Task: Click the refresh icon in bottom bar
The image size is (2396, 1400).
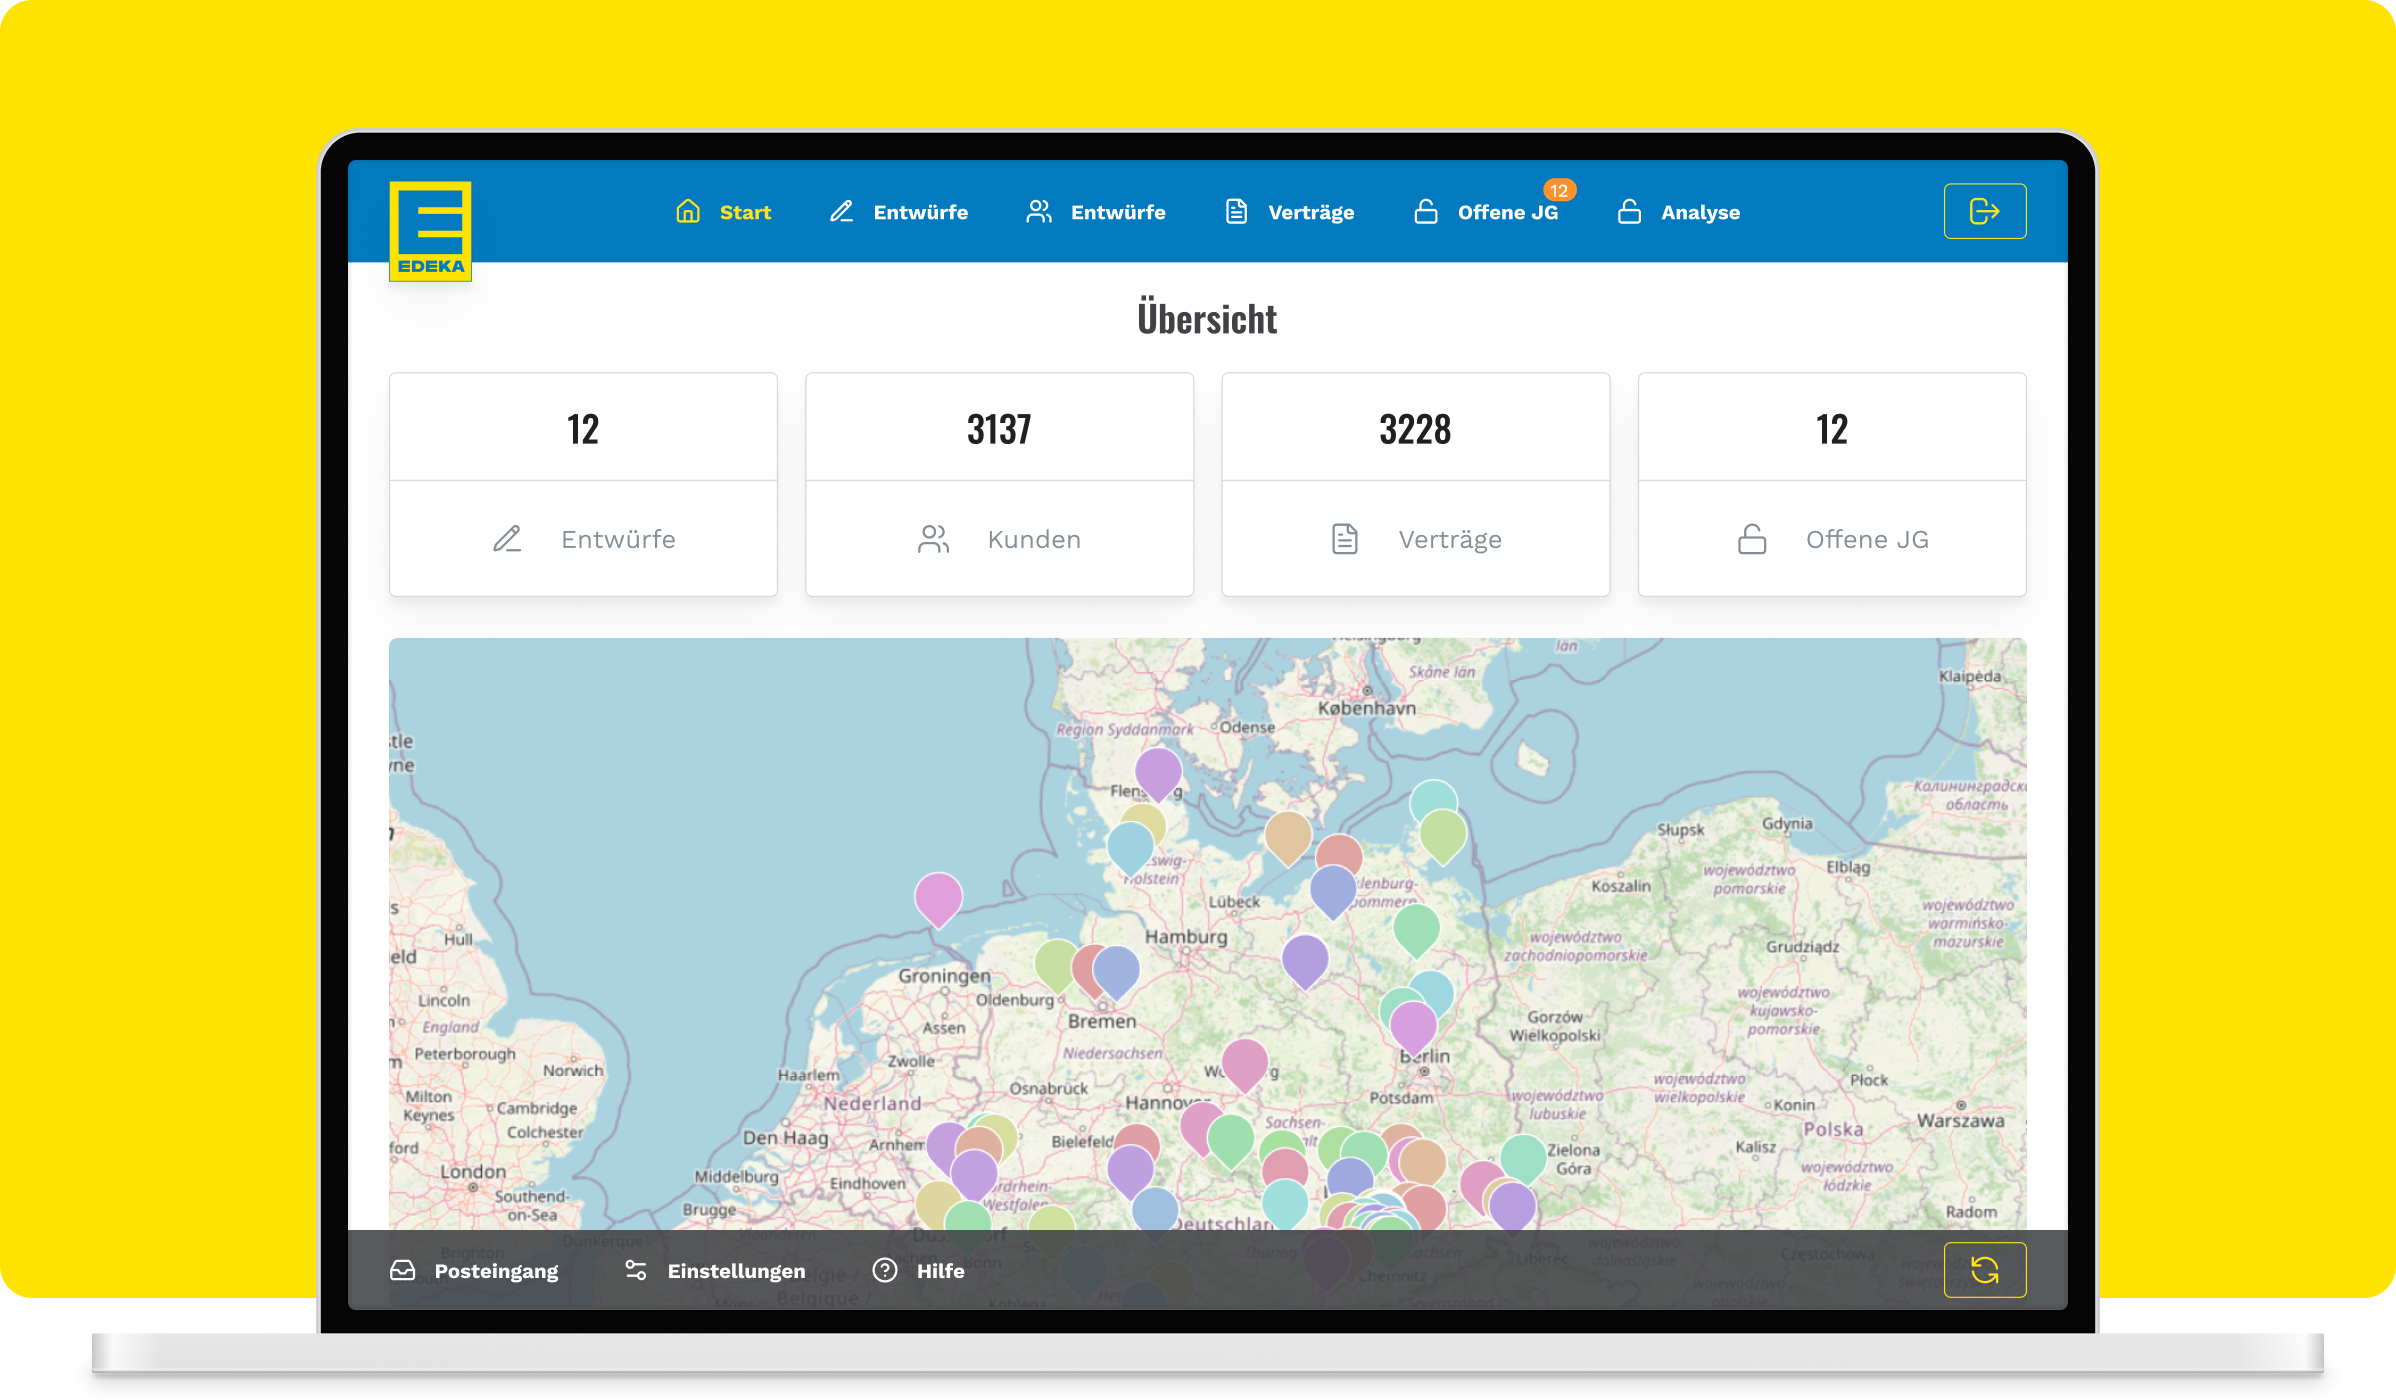Action: pos(1984,1270)
